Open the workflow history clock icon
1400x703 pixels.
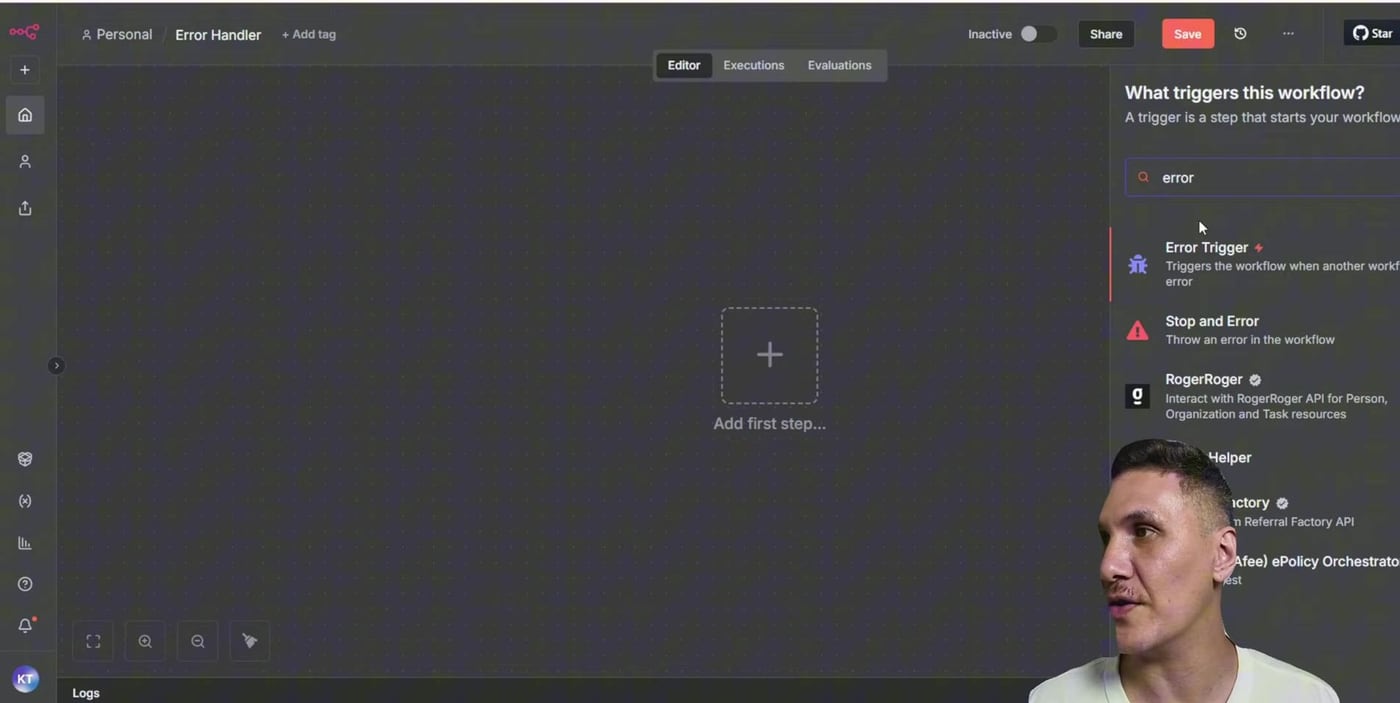tap(1240, 34)
